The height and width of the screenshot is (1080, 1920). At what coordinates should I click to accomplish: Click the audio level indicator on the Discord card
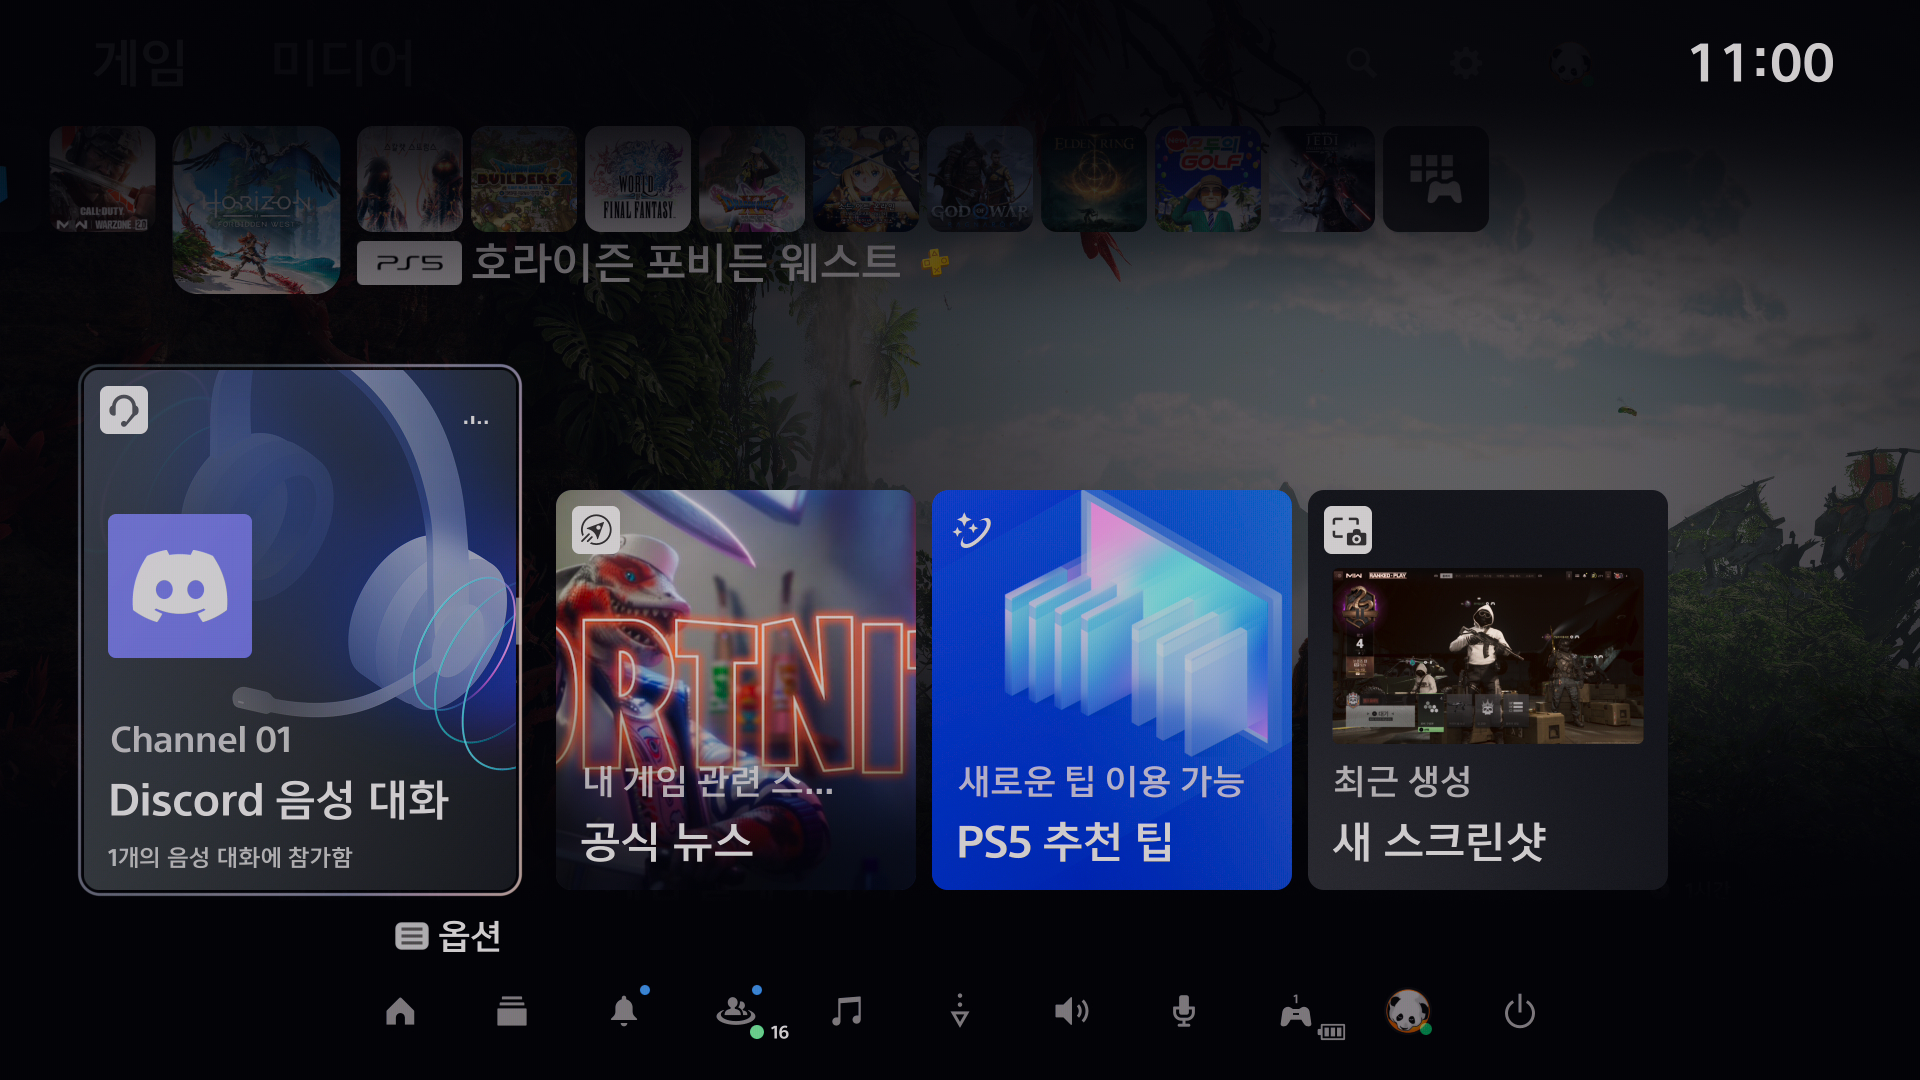(x=476, y=421)
